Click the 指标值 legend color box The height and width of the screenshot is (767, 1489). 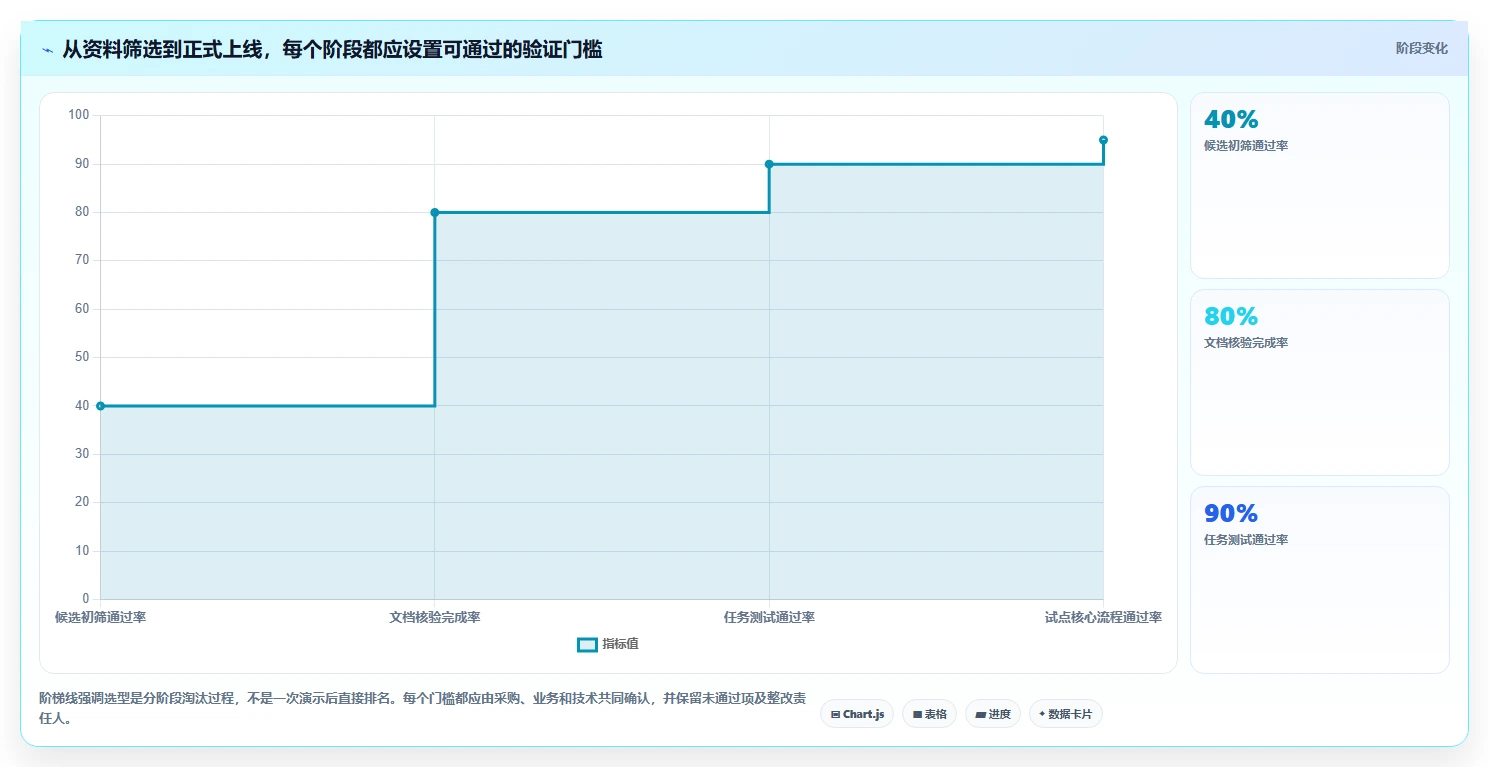tap(587, 645)
